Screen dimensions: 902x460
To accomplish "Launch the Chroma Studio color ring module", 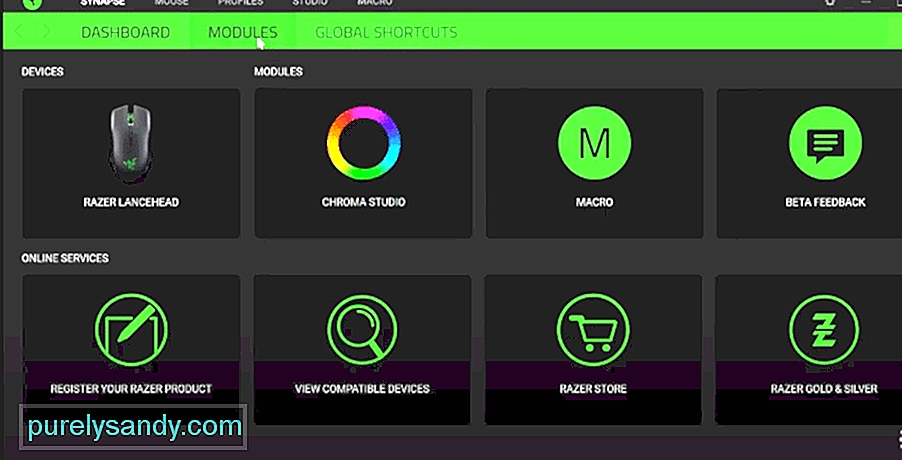I will (x=364, y=163).
